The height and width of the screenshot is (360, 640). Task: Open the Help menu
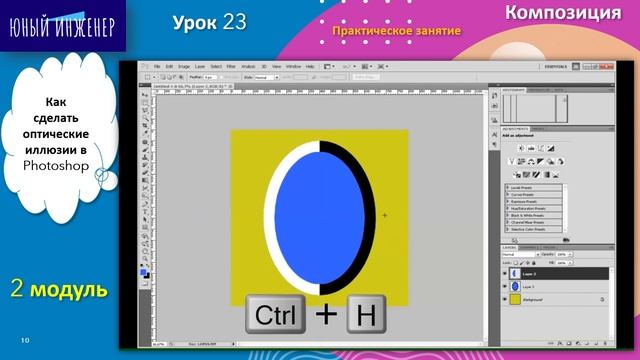[310, 67]
